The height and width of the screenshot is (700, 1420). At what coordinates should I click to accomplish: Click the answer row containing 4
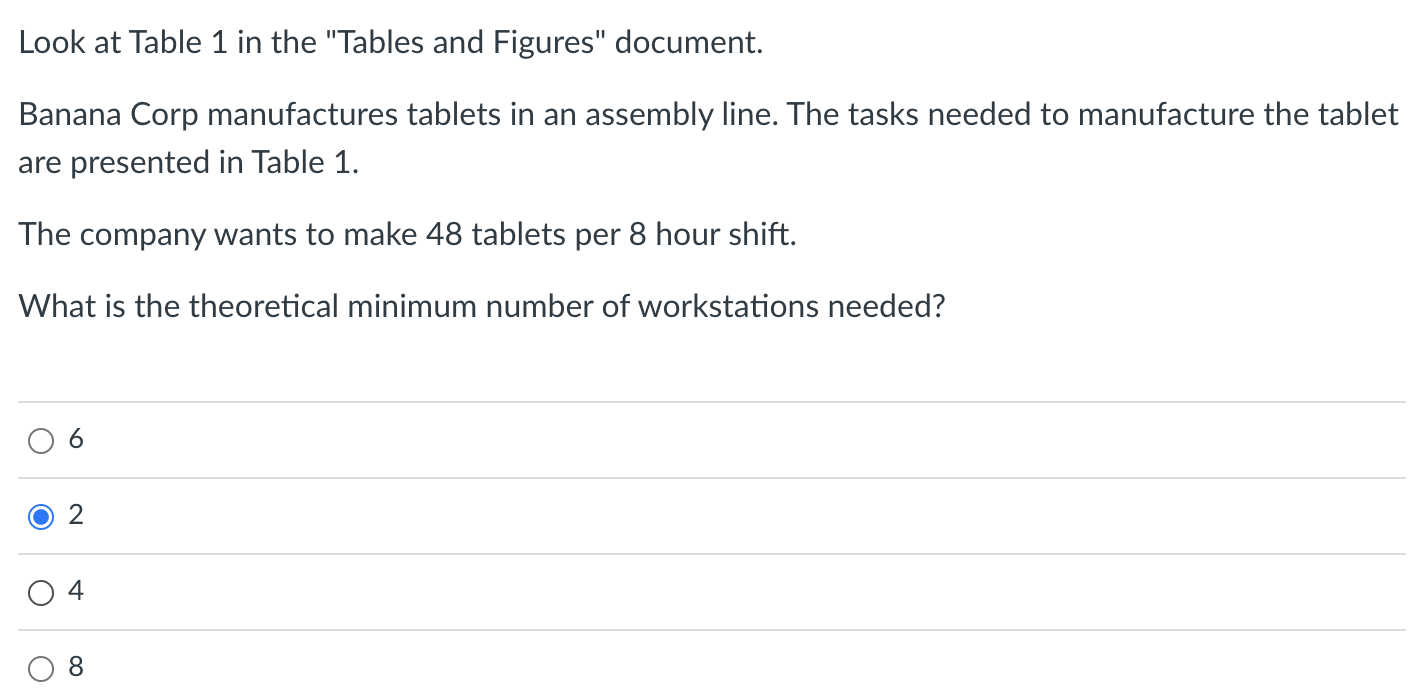[400, 592]
